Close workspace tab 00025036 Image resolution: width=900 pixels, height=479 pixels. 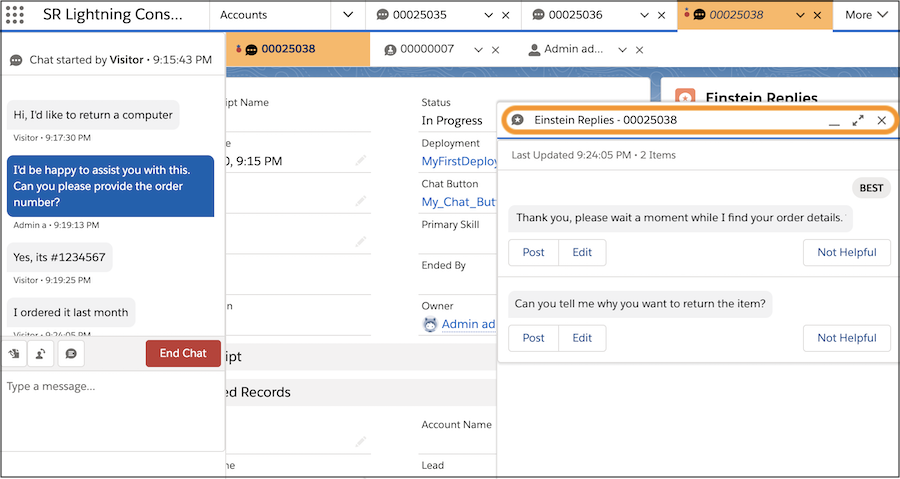pos(661,15)
